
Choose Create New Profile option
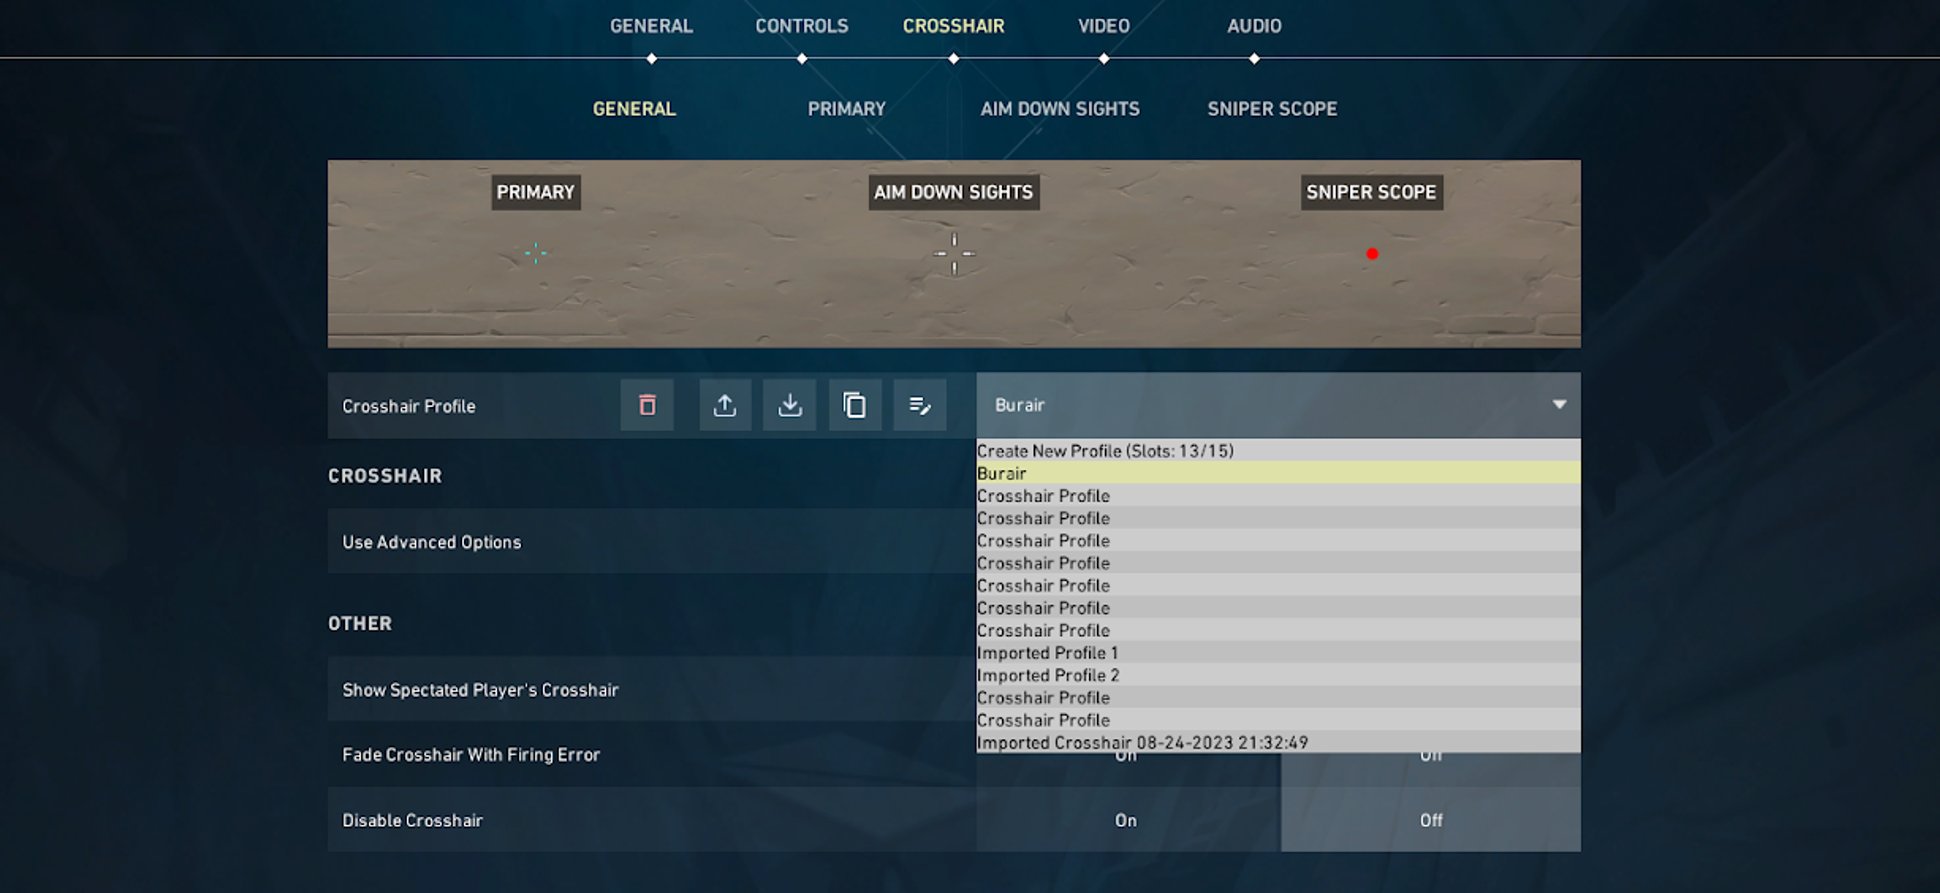coord(1105,451)
